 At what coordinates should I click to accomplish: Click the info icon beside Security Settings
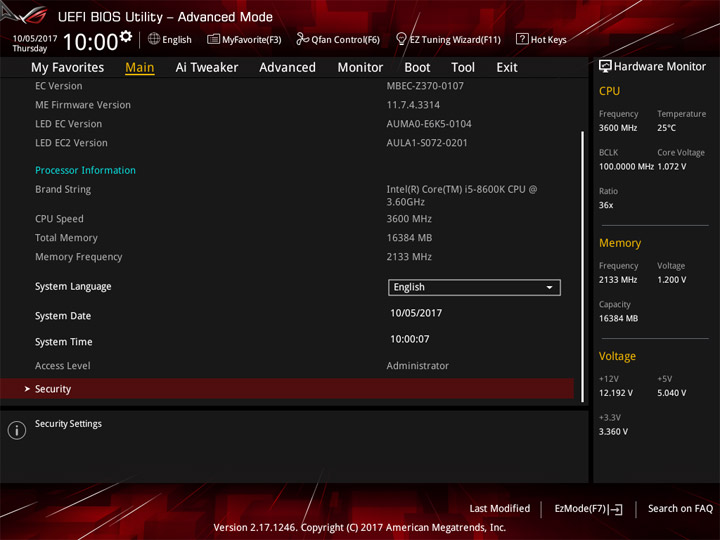(x=17, y=430)
